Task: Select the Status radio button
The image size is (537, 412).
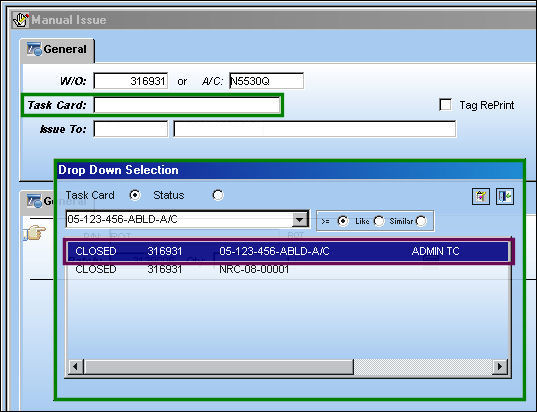Action: (x=218, y=195)
